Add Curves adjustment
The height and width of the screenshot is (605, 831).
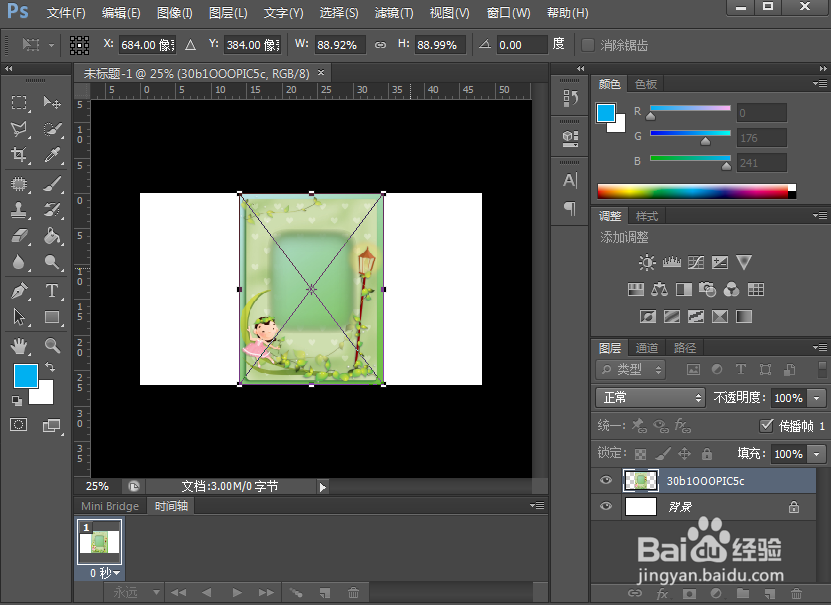click(696, 262)
